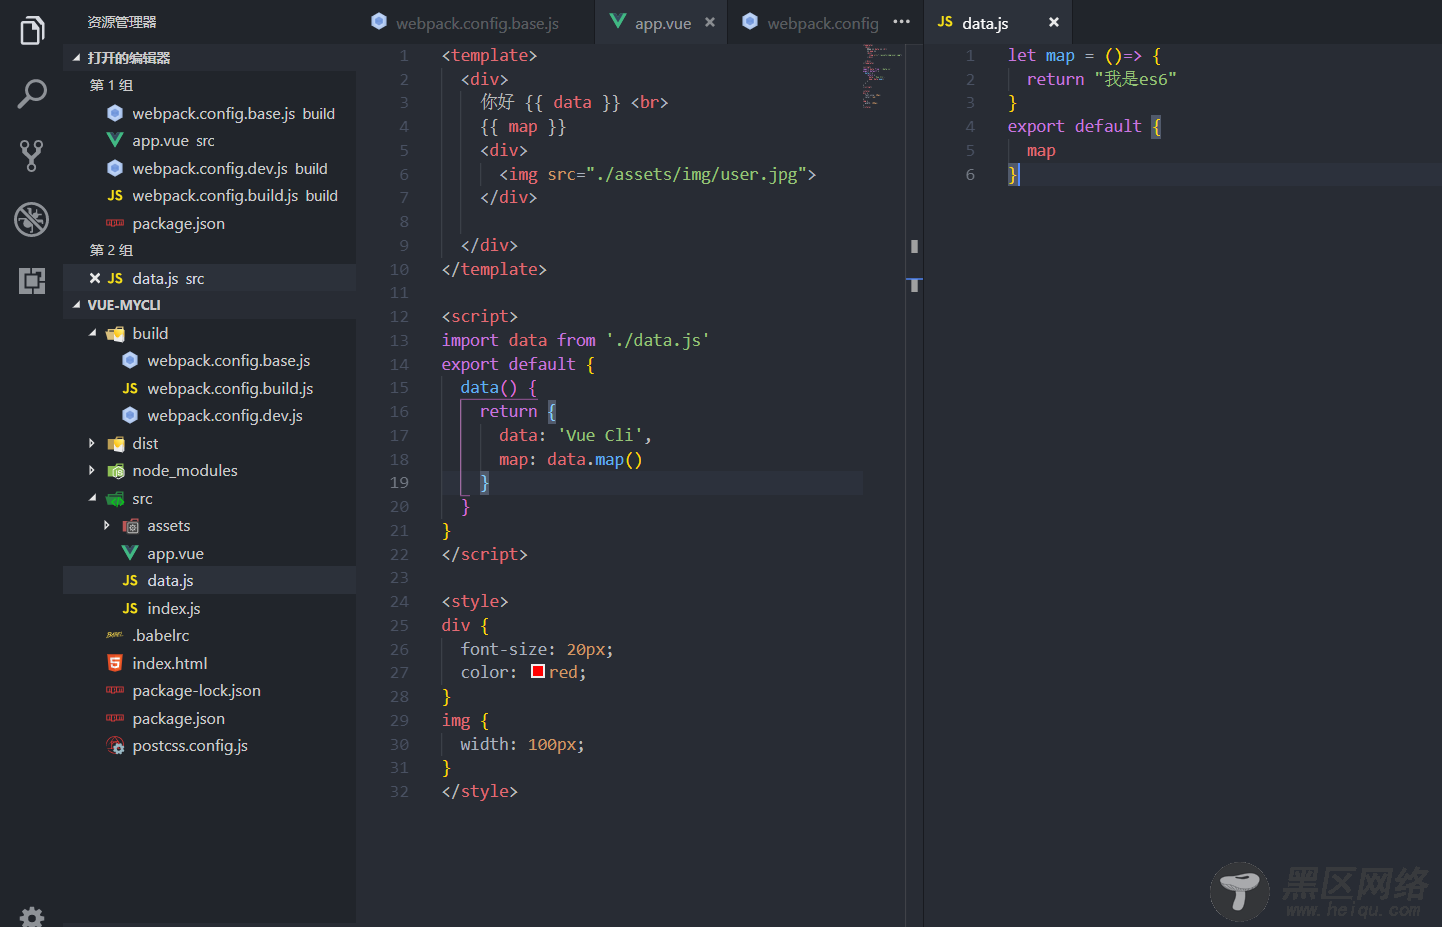Collapse the build folder
This screenshot has width=1442, height=927.
point(92,333)
